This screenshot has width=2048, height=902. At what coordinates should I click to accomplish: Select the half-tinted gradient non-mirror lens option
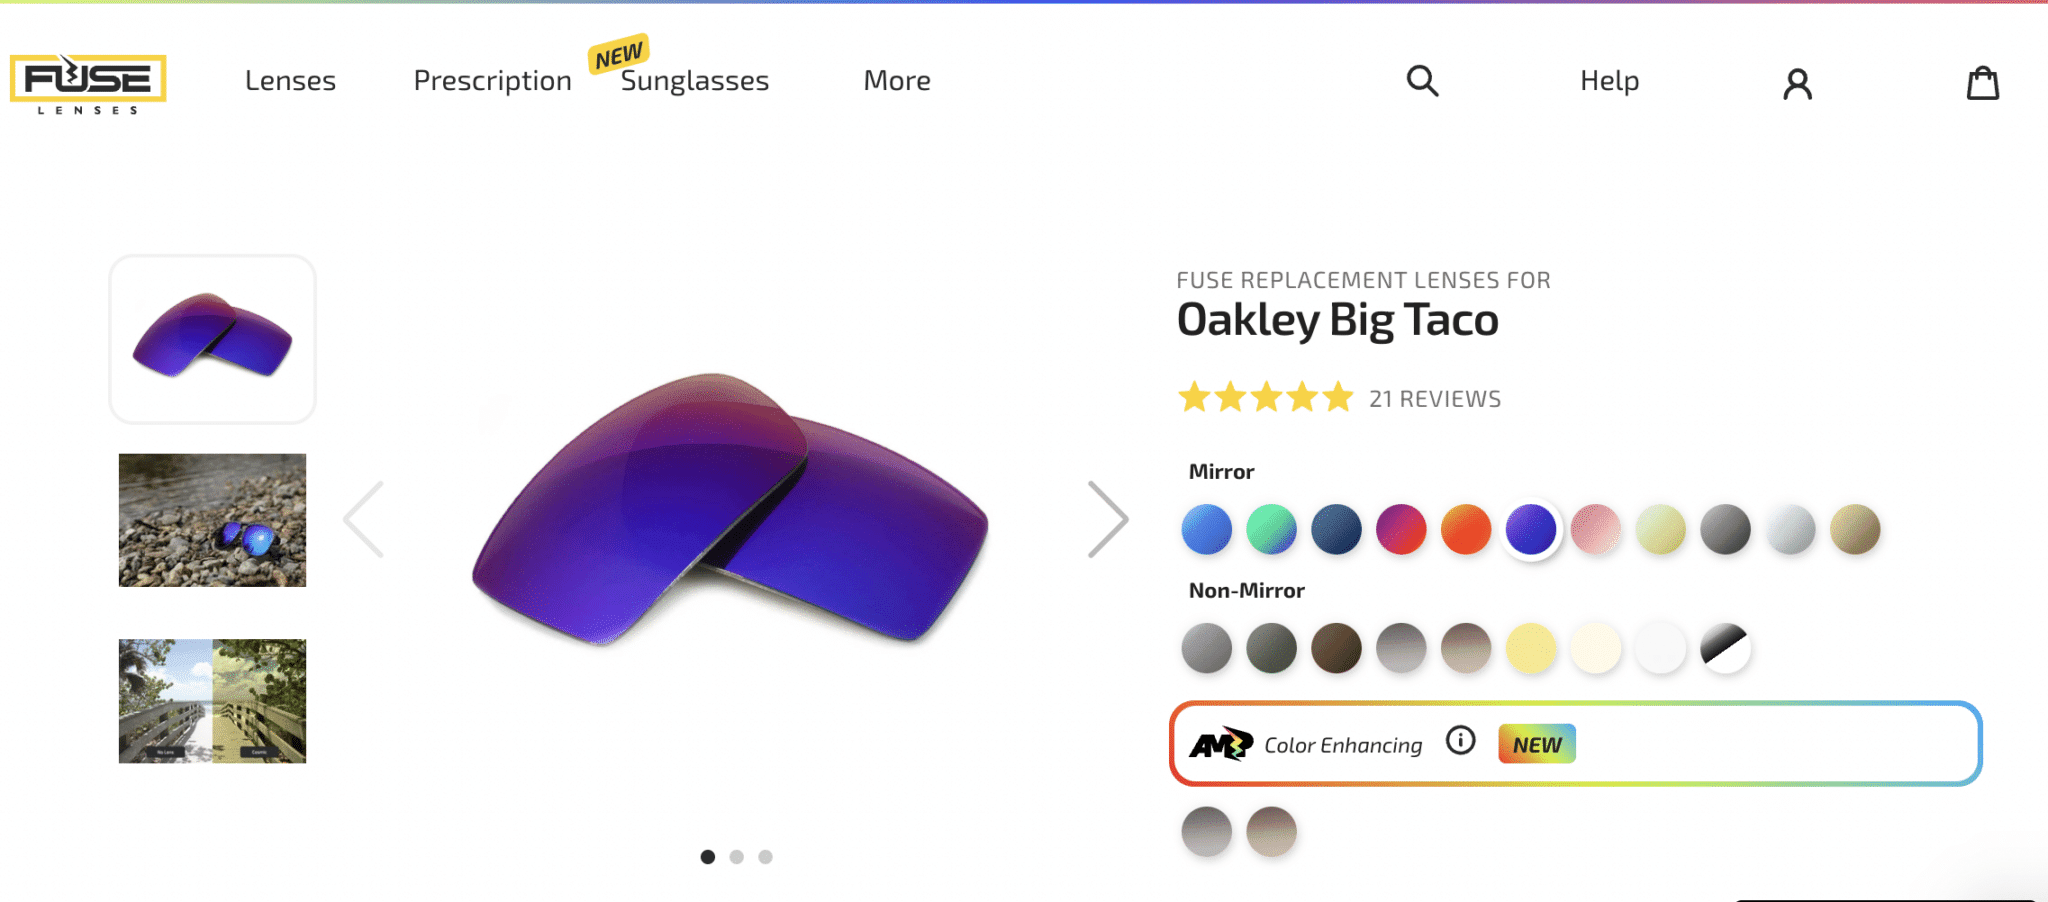[x=1725, y=648]
